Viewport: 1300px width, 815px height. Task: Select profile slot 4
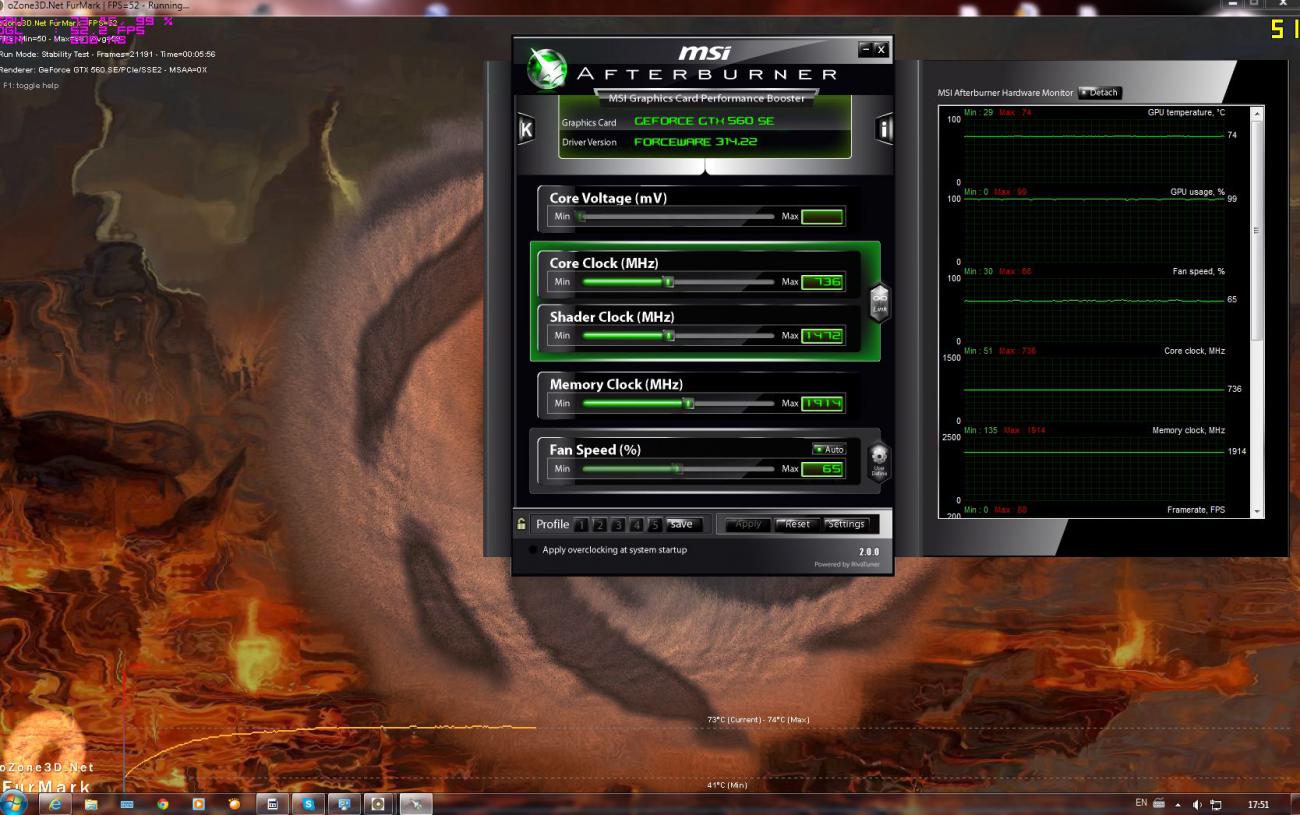(x=636, y=524)
